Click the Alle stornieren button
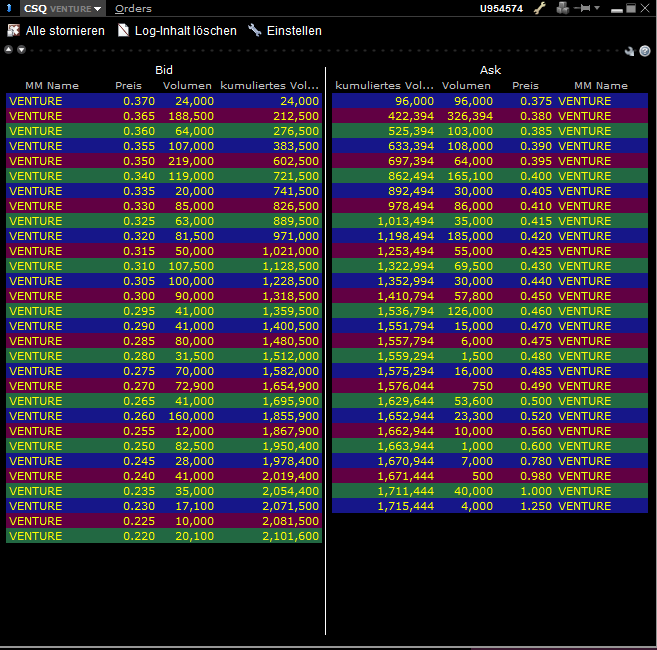657x650 pixels. click(56, 31)
